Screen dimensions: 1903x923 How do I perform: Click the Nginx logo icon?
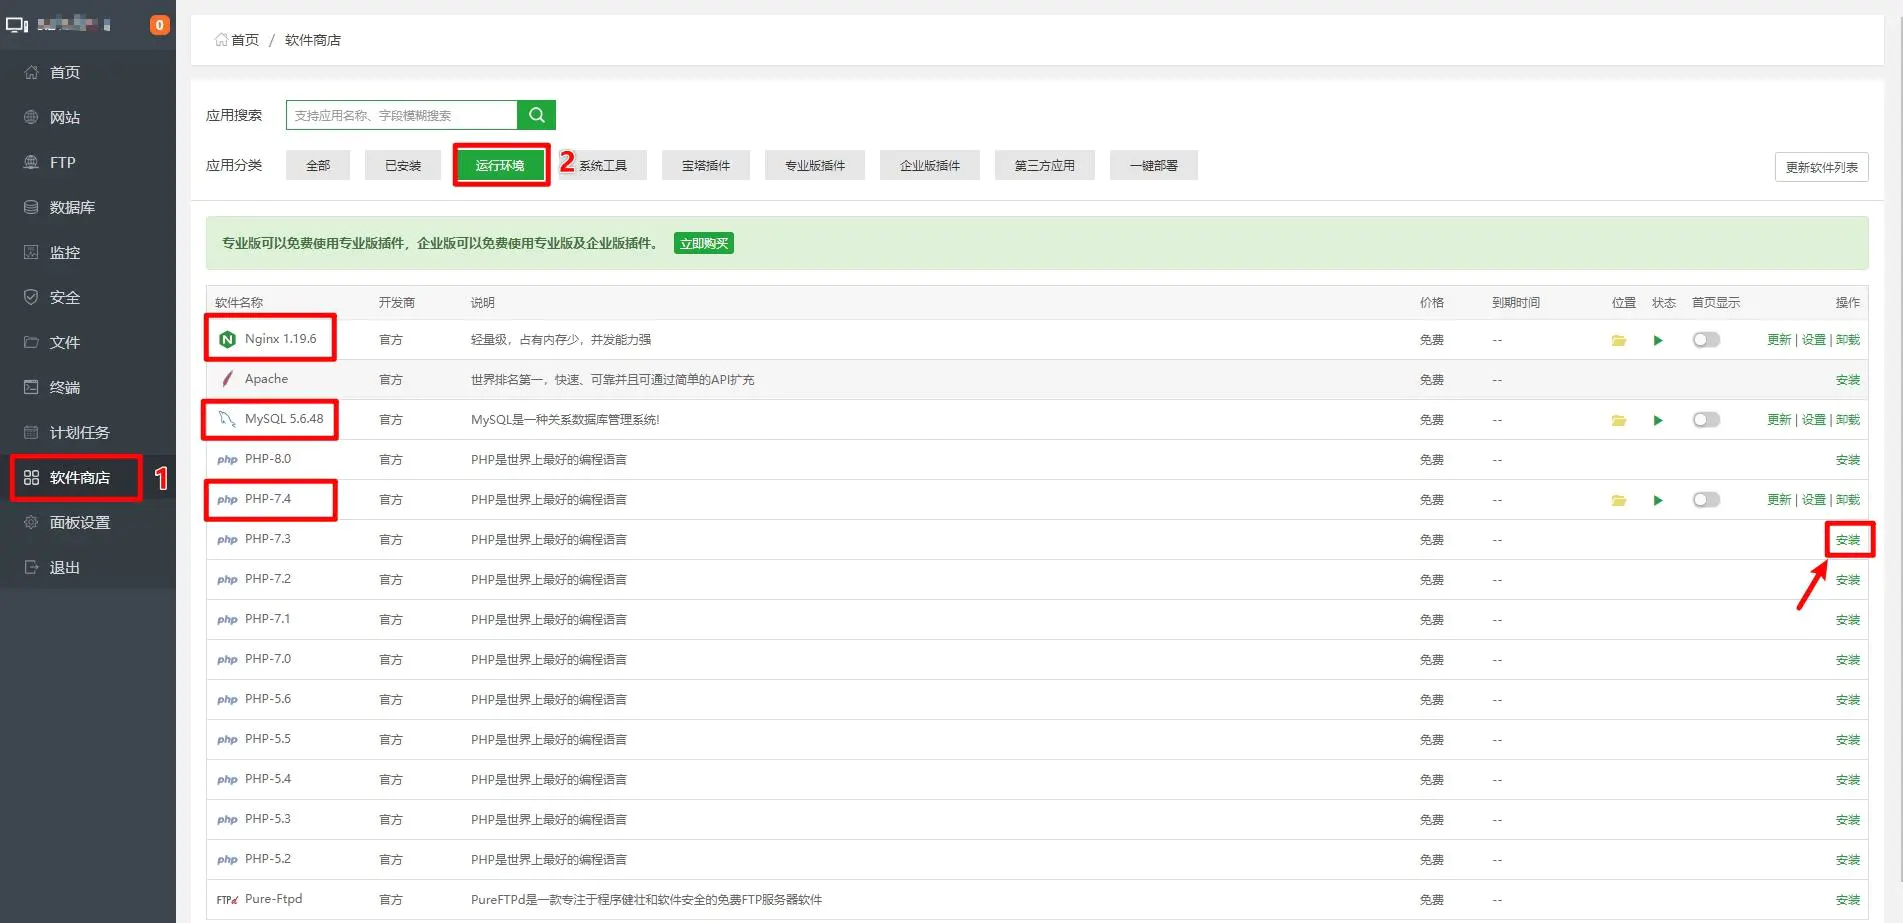(227, 340)
